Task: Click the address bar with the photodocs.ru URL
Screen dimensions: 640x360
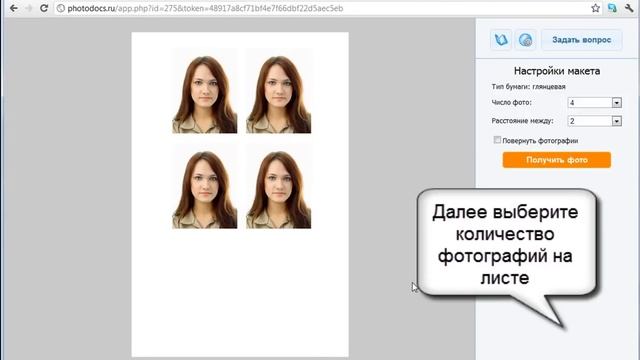Action: pos(328,8)
